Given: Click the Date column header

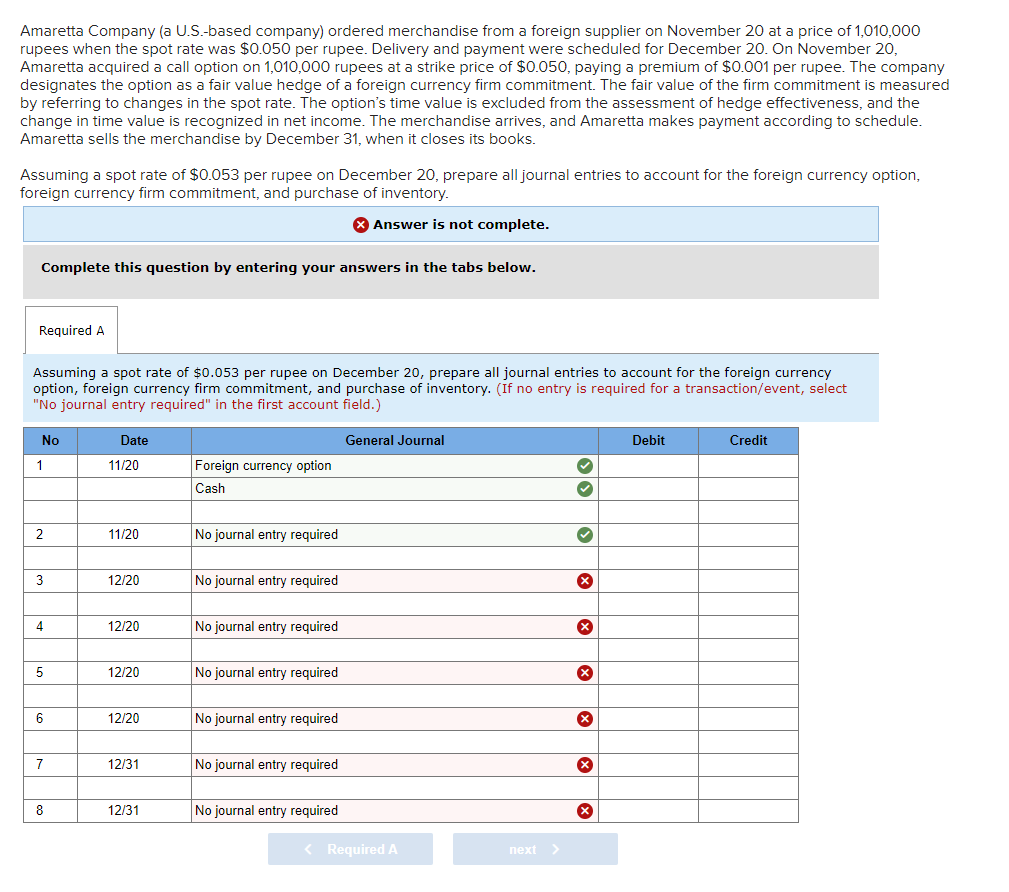Looking at the screenshot, I should pos(134,441).
